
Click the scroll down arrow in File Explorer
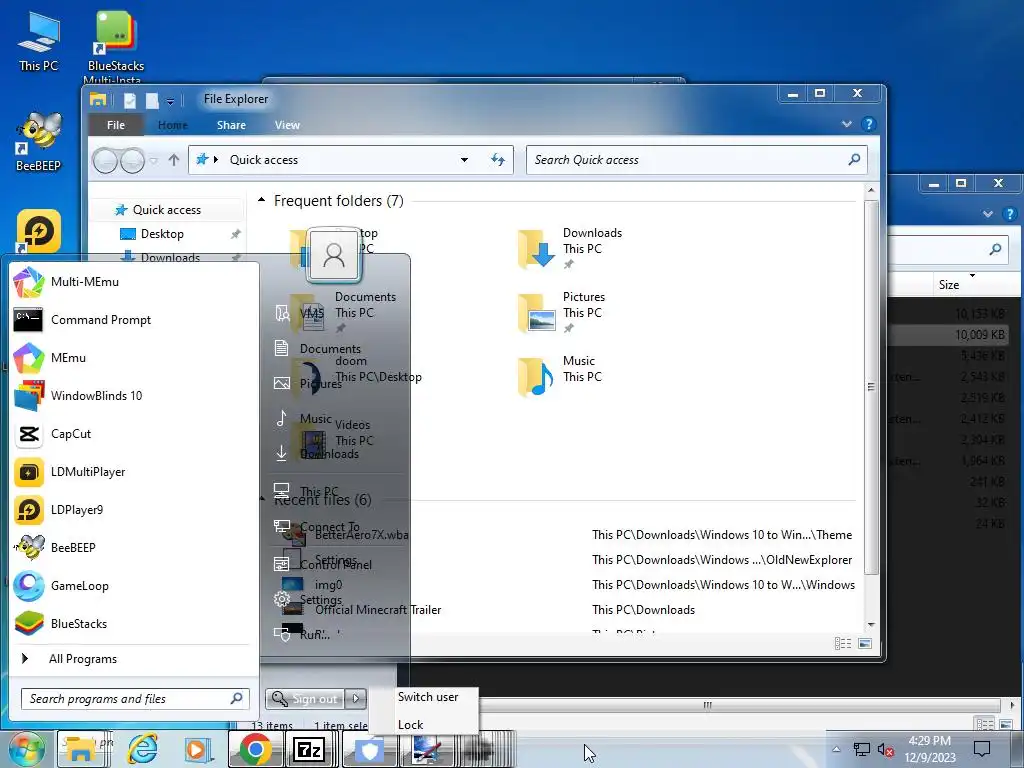coord(871,625)
